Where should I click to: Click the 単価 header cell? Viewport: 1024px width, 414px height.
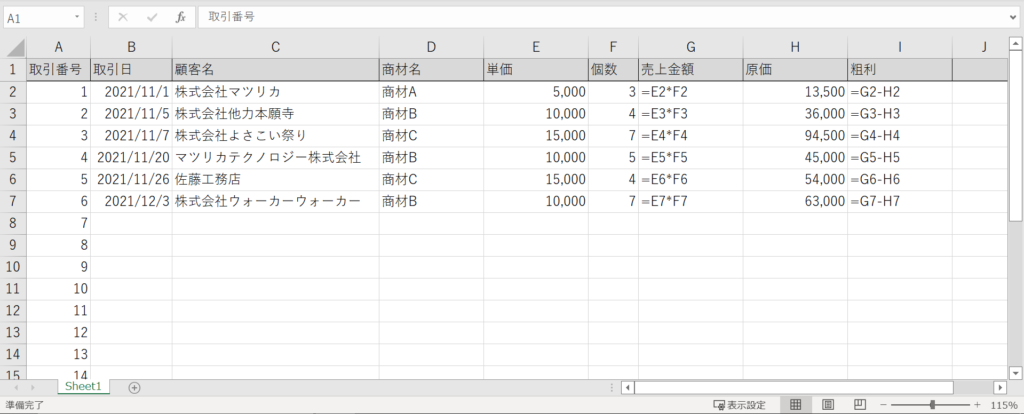coord(536,69)
